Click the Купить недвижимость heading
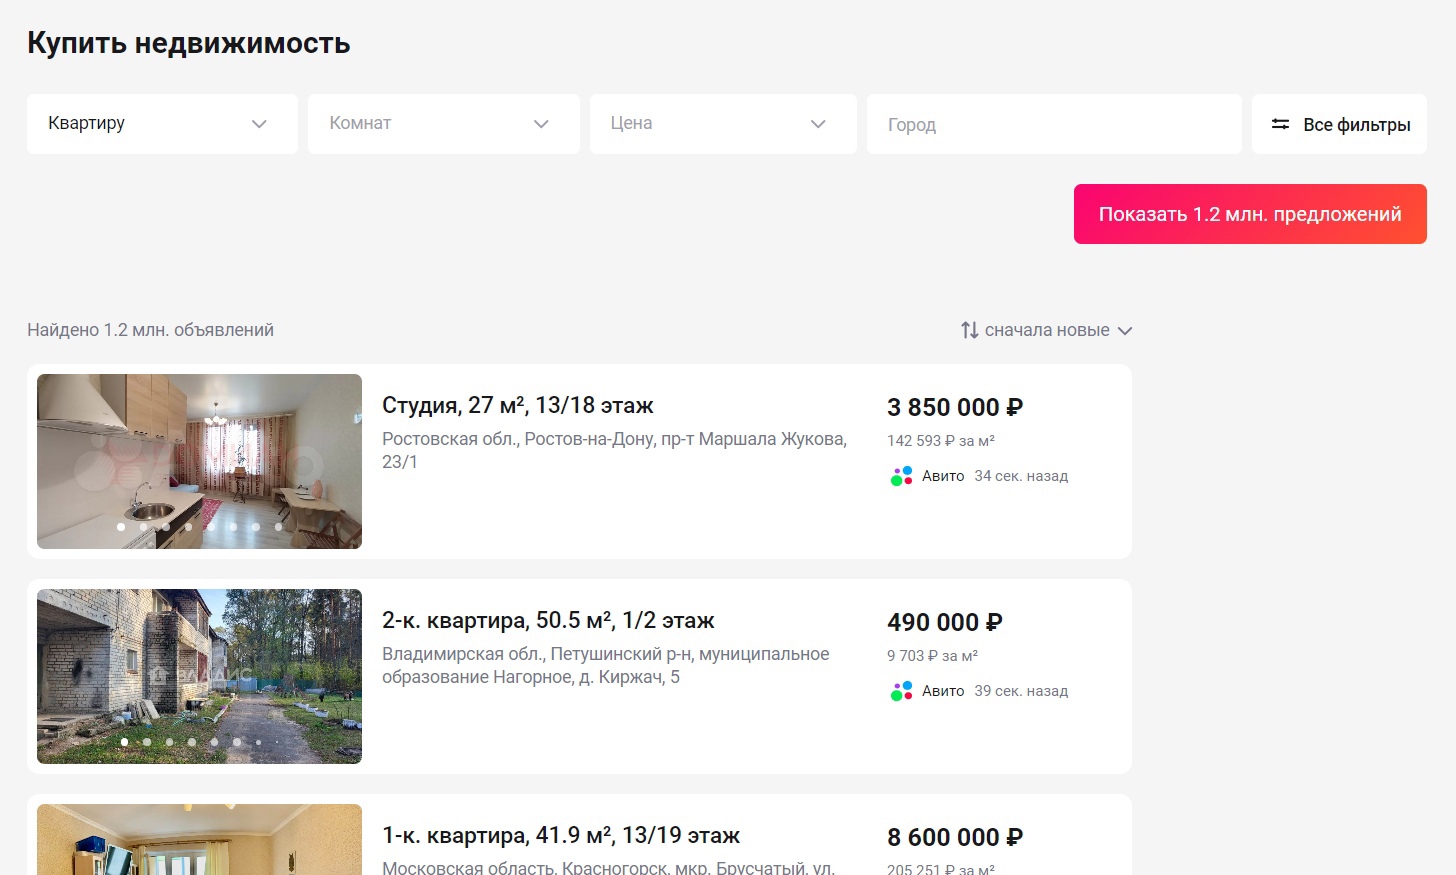The image size is (1456, 875). point(188,43)
